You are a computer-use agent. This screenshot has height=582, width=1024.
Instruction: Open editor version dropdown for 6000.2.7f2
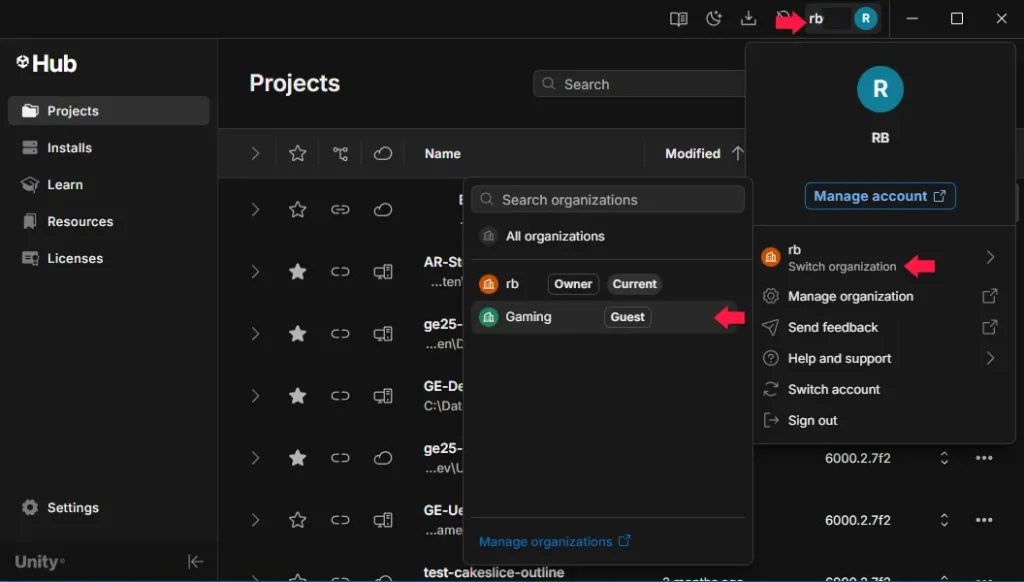[x=944, y=458]
